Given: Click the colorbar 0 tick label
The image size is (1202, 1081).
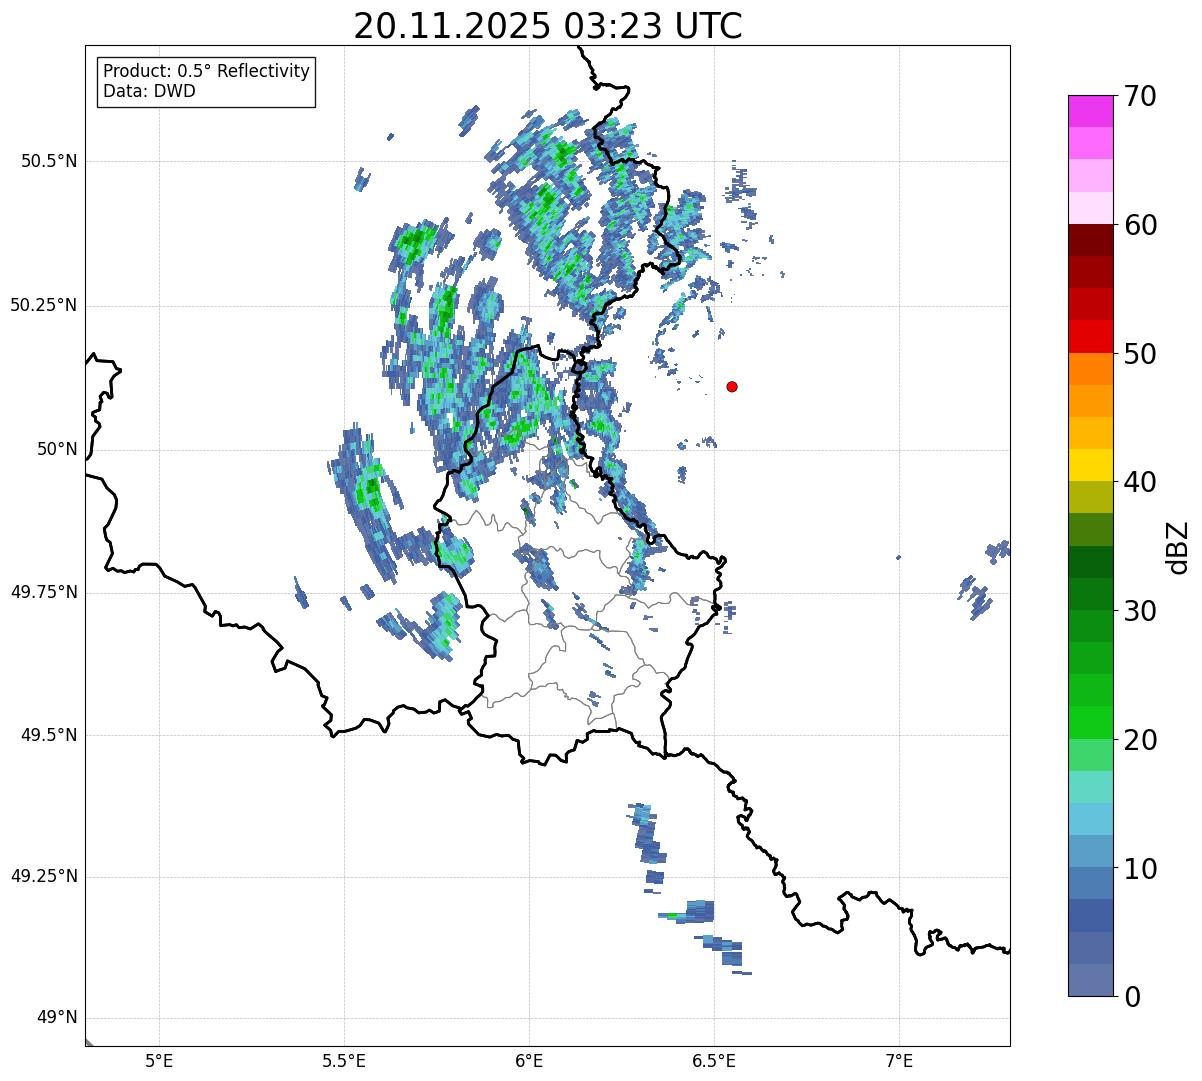Looking at the screenshot, I should point(1132,997).
